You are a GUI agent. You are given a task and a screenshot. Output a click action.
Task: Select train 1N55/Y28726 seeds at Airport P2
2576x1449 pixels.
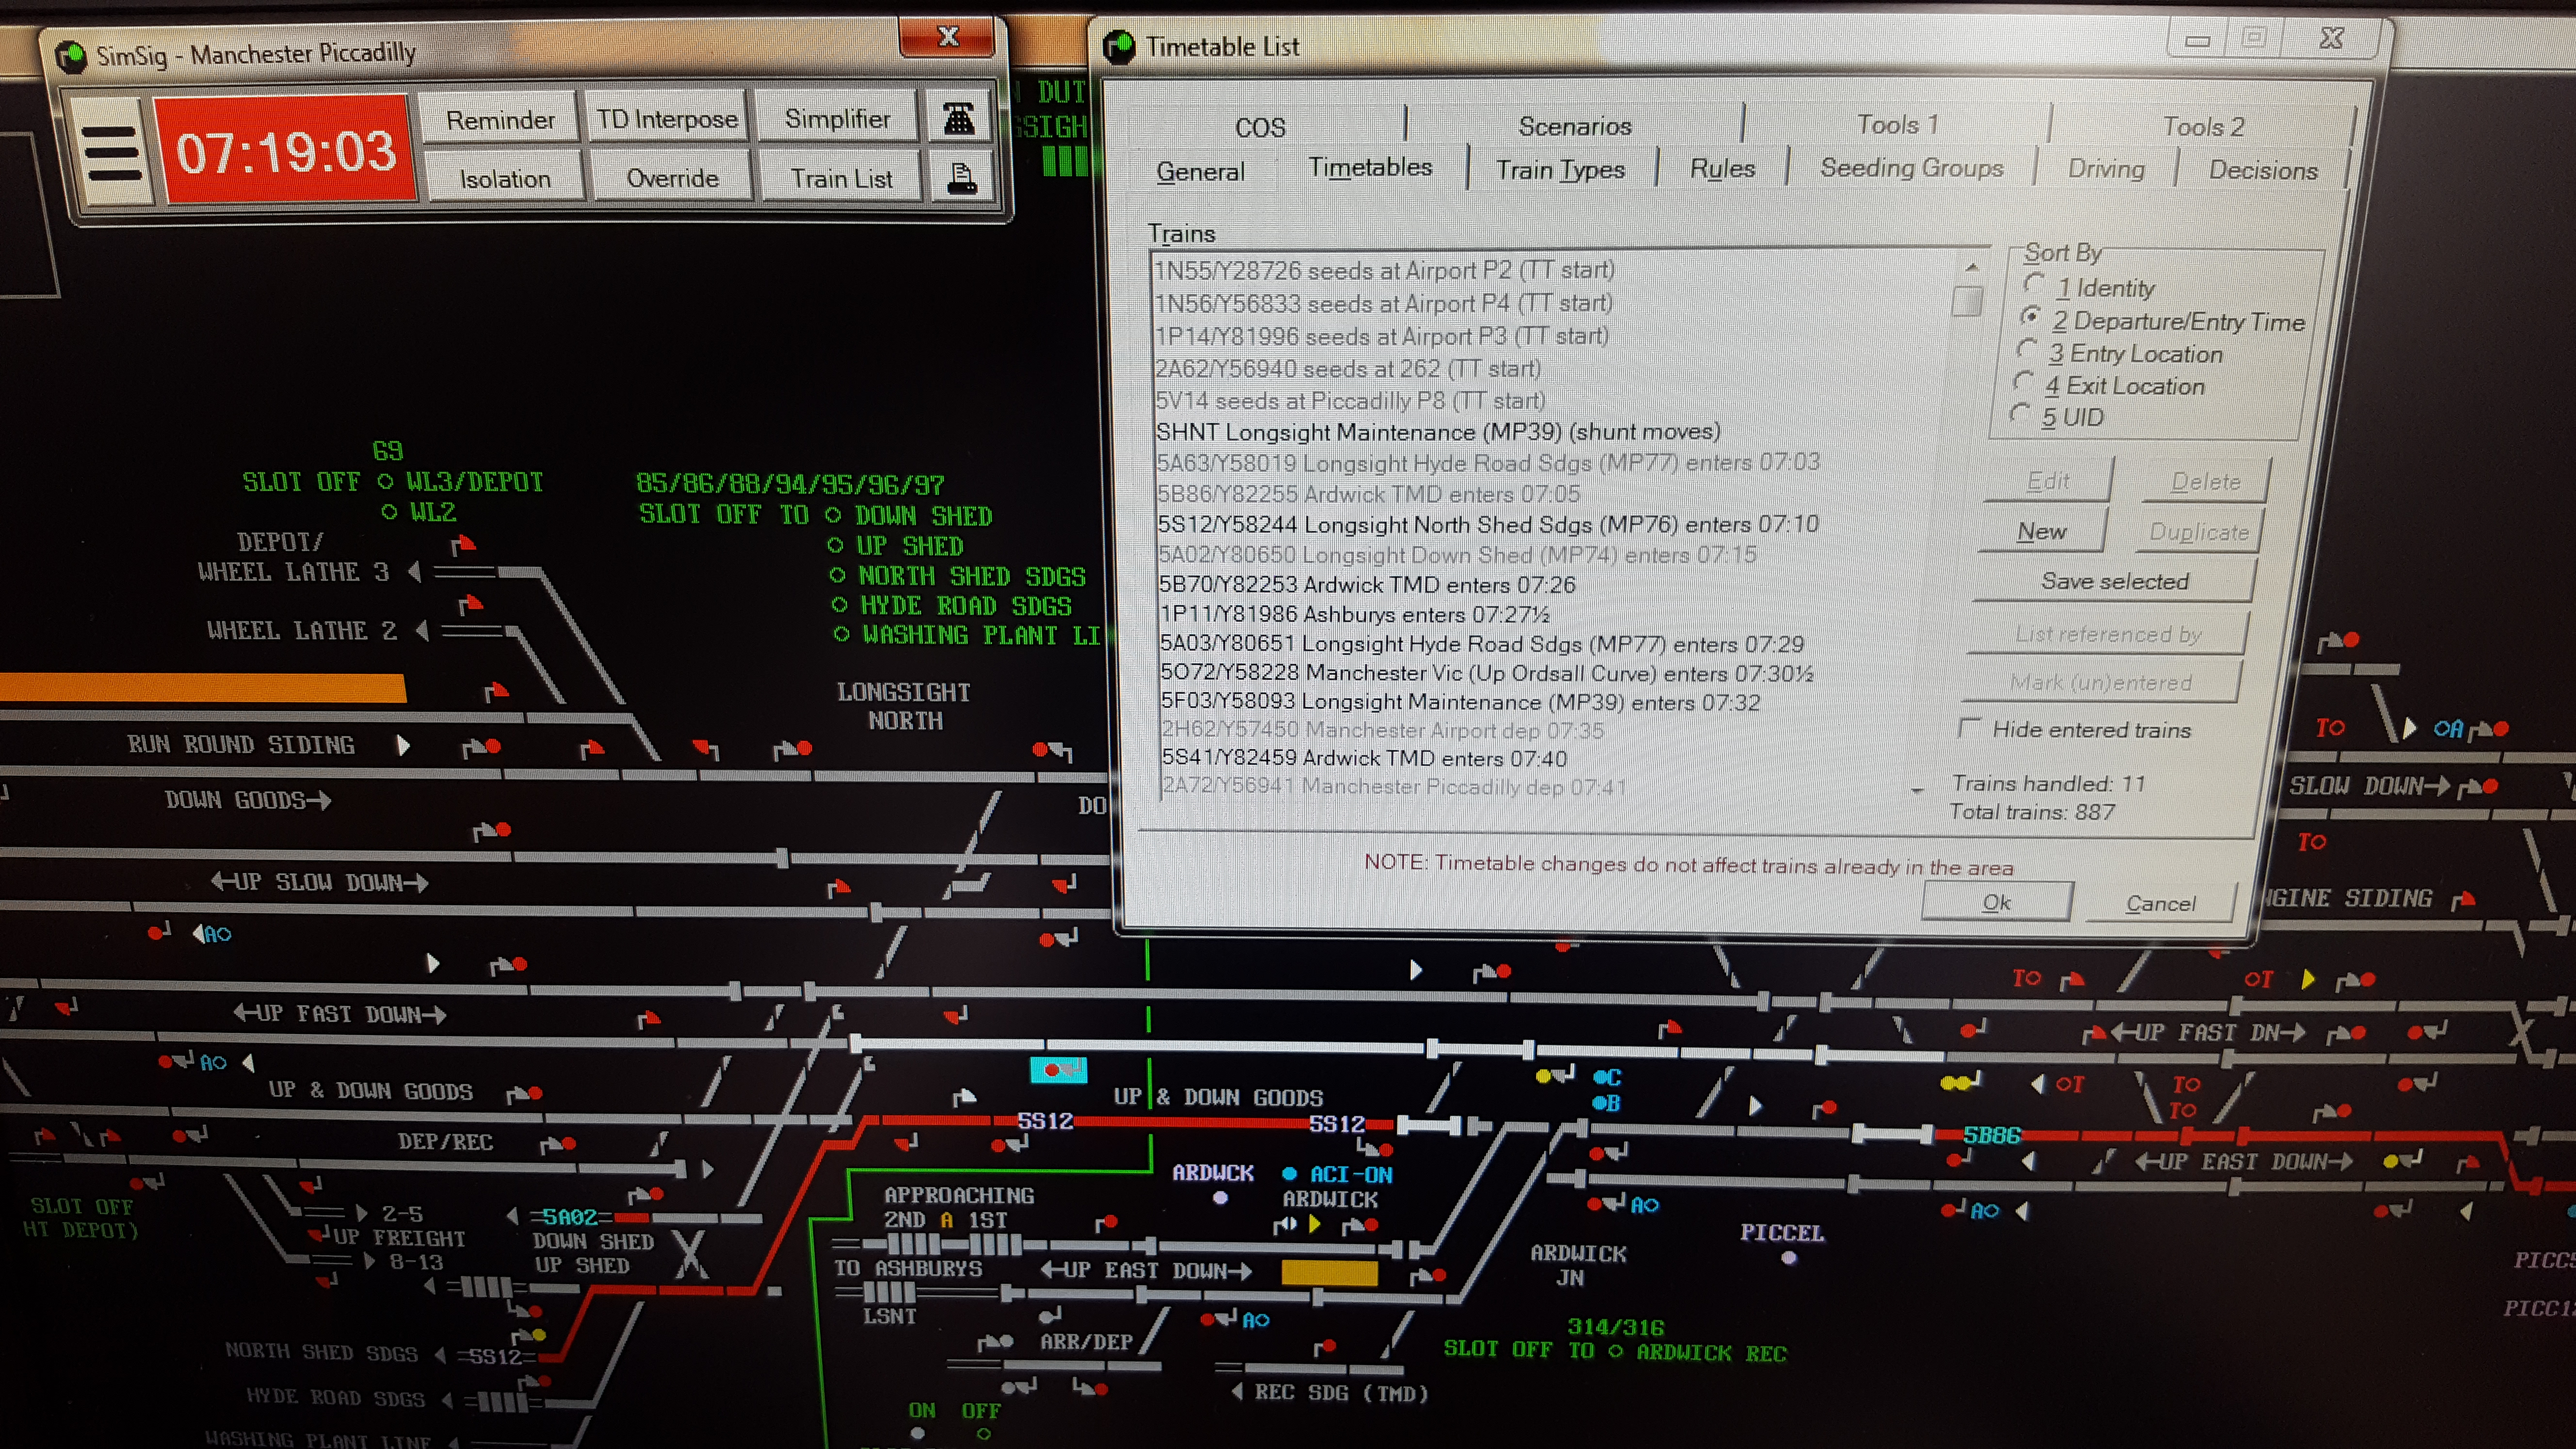tap(1385, 270)
